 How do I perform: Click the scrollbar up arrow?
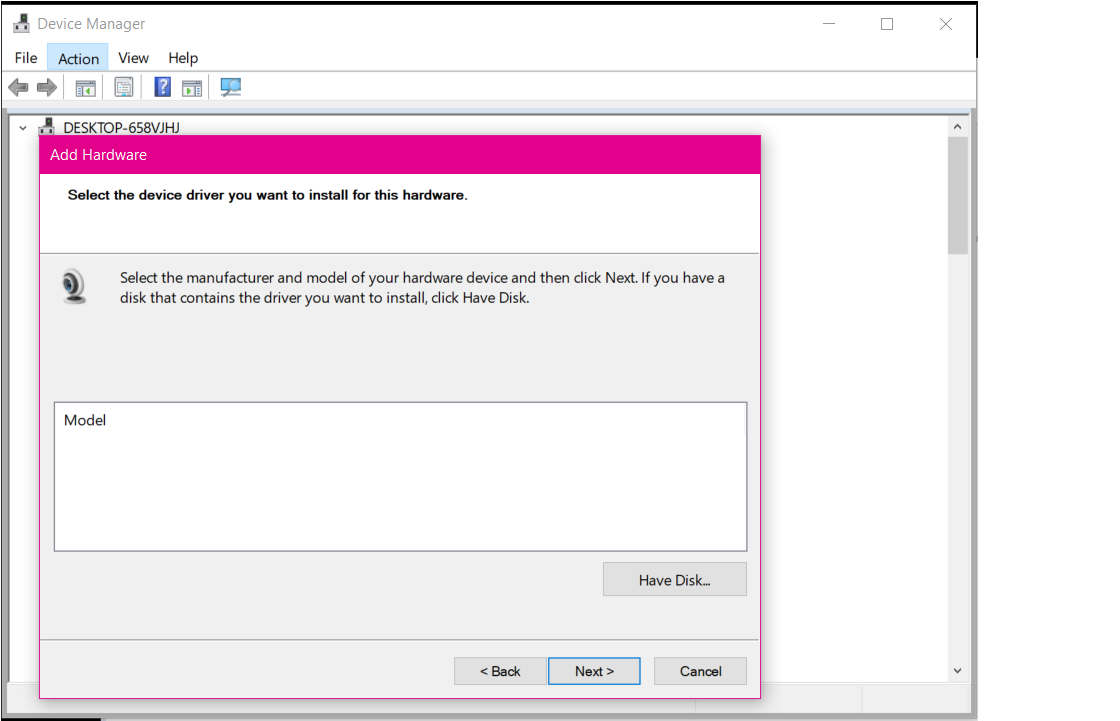957,125
